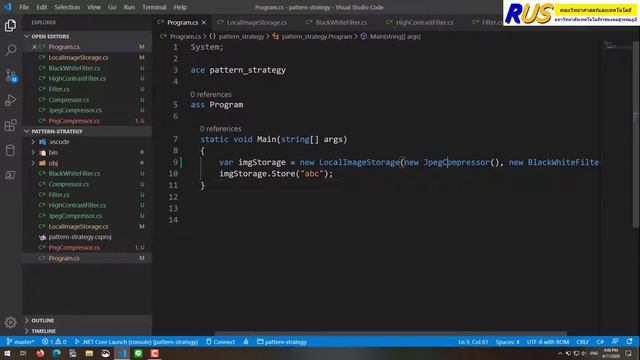
Task: Click 0 references above class Program
Action: click(x=211, y=94)
